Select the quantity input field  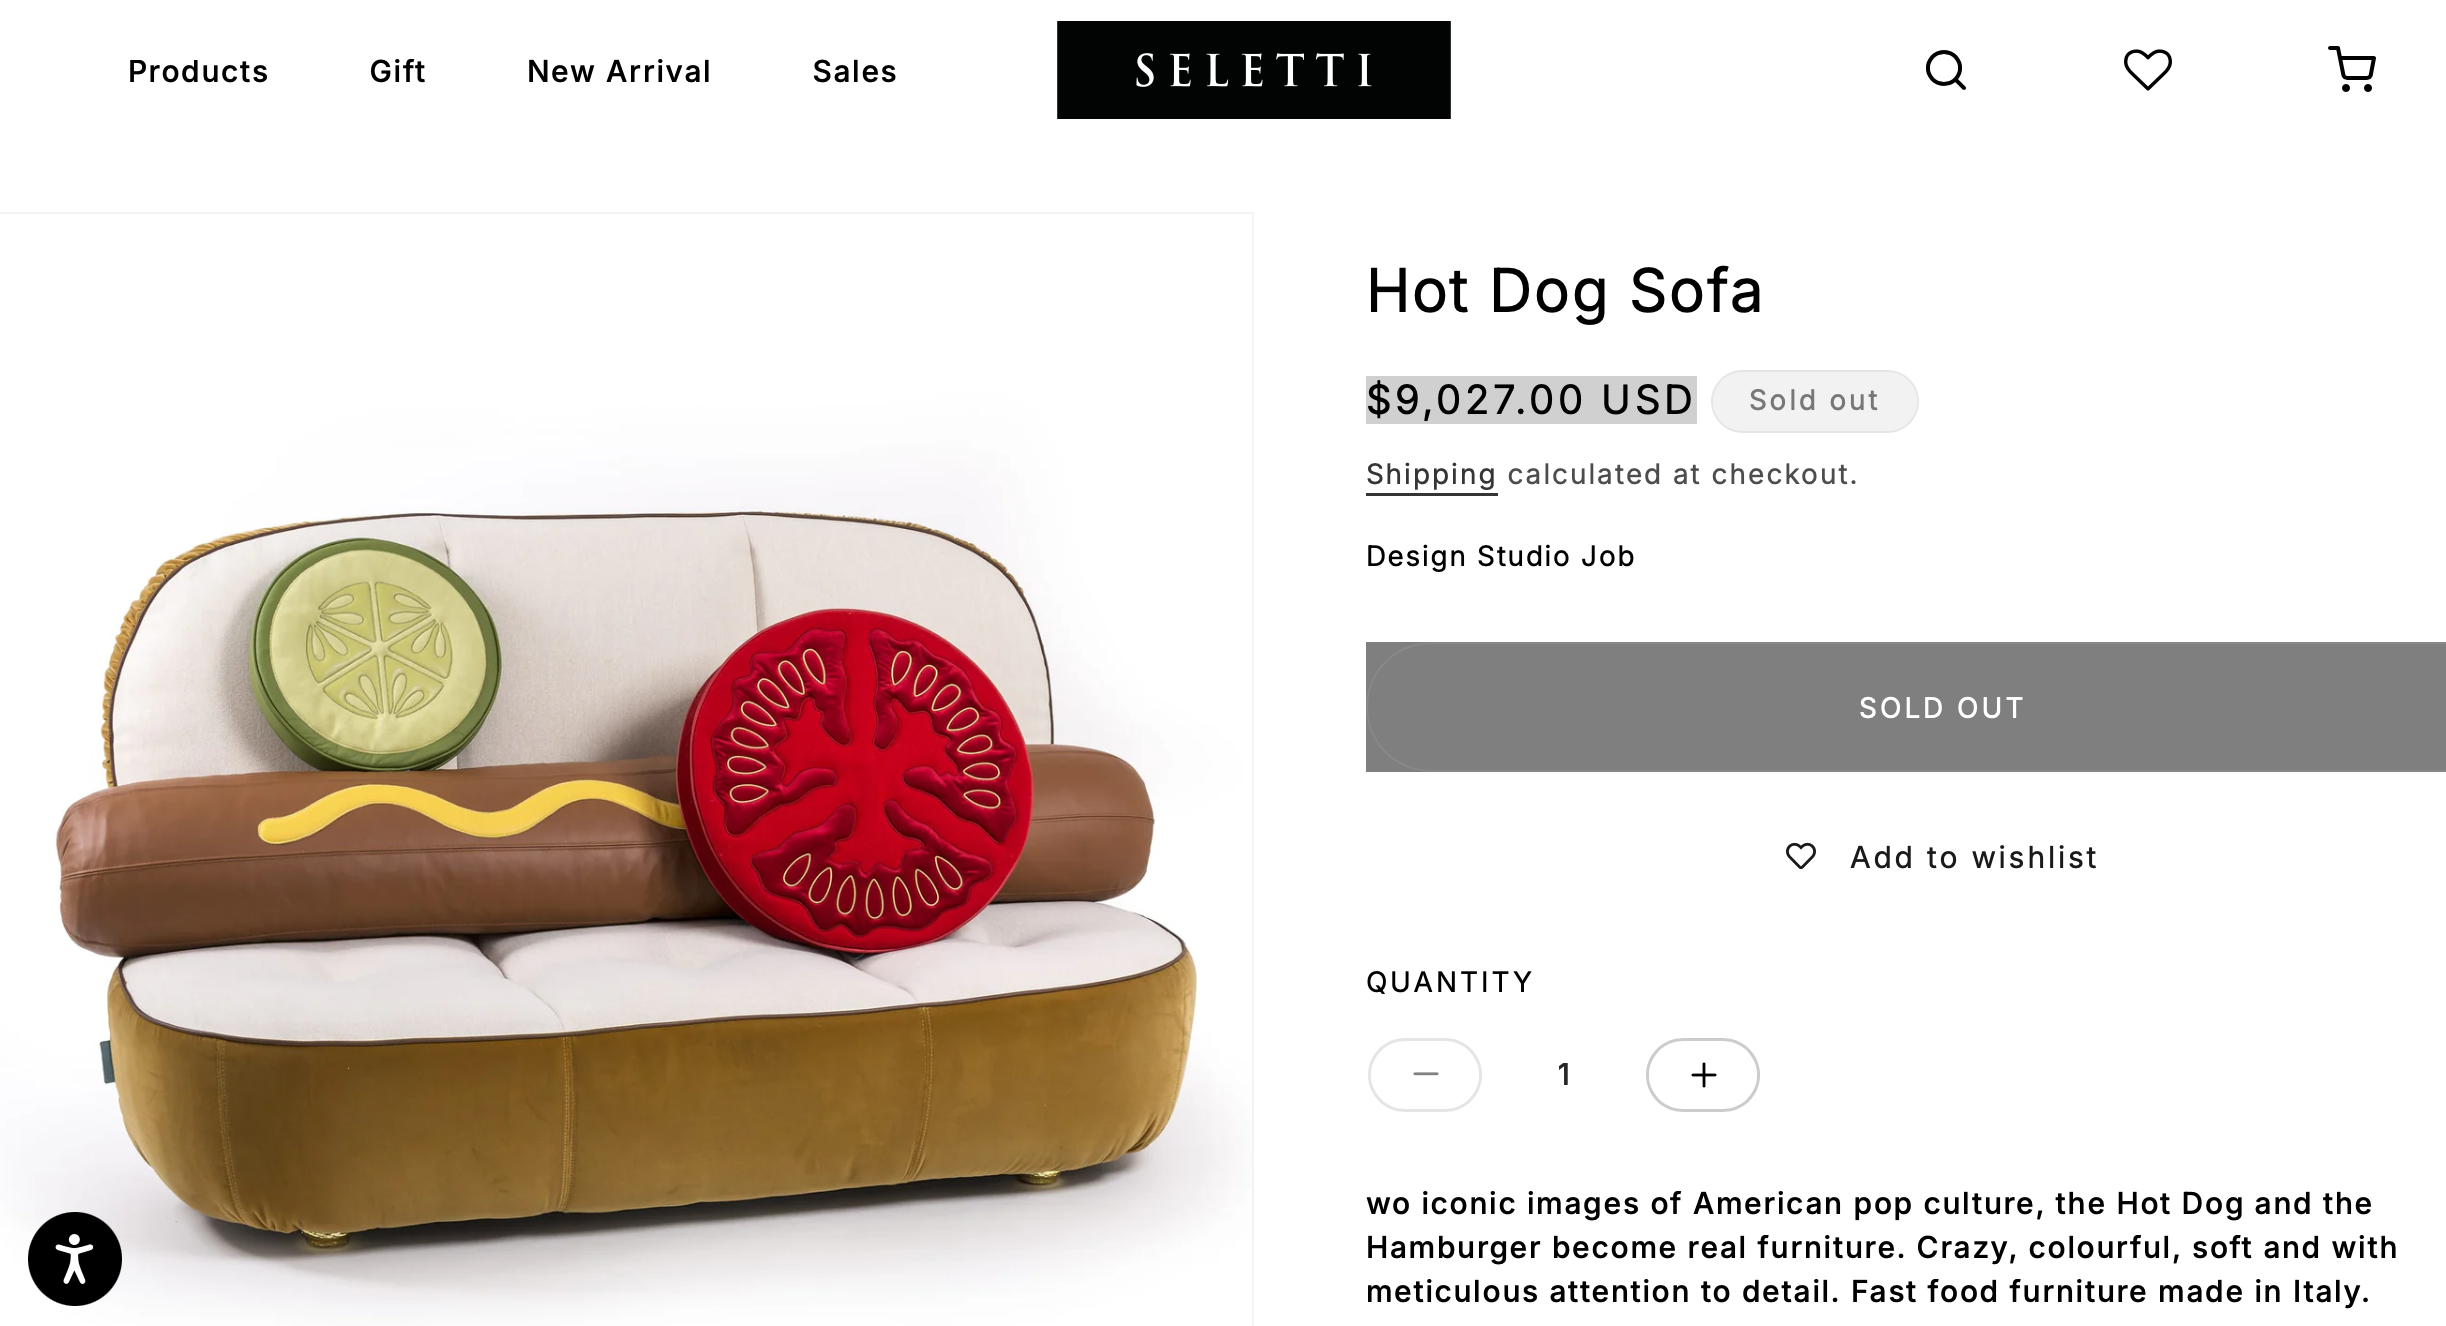click(1563, 1074)
